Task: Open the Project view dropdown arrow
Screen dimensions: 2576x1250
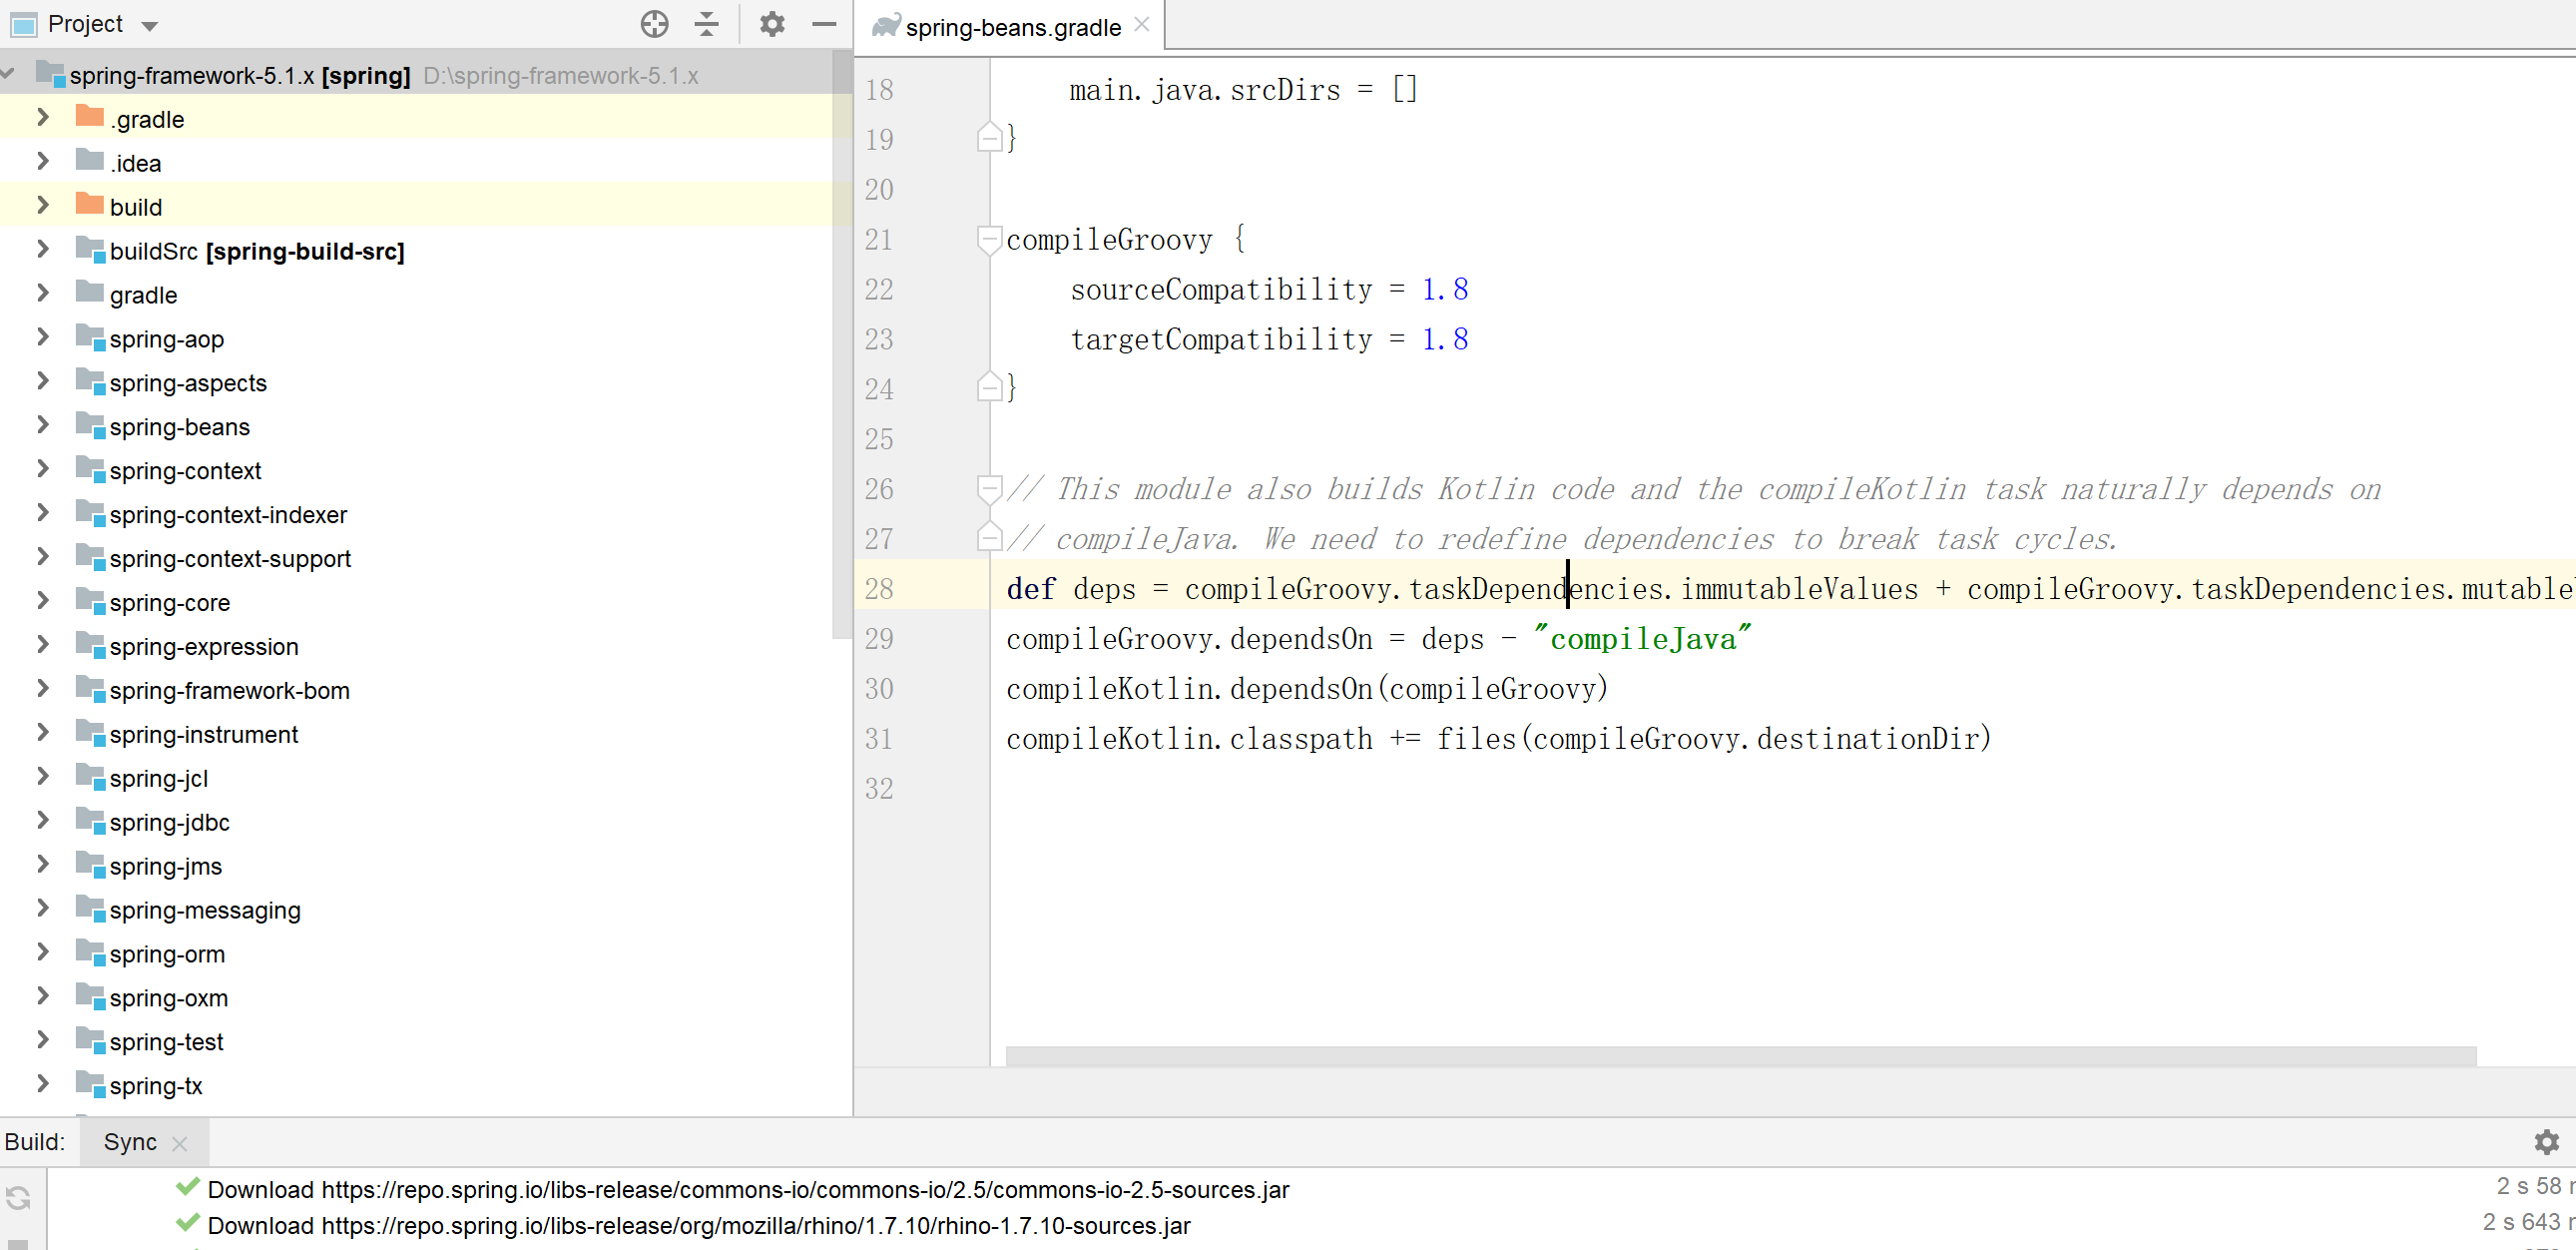Action: pyautogui.click(x=150, y=26)
